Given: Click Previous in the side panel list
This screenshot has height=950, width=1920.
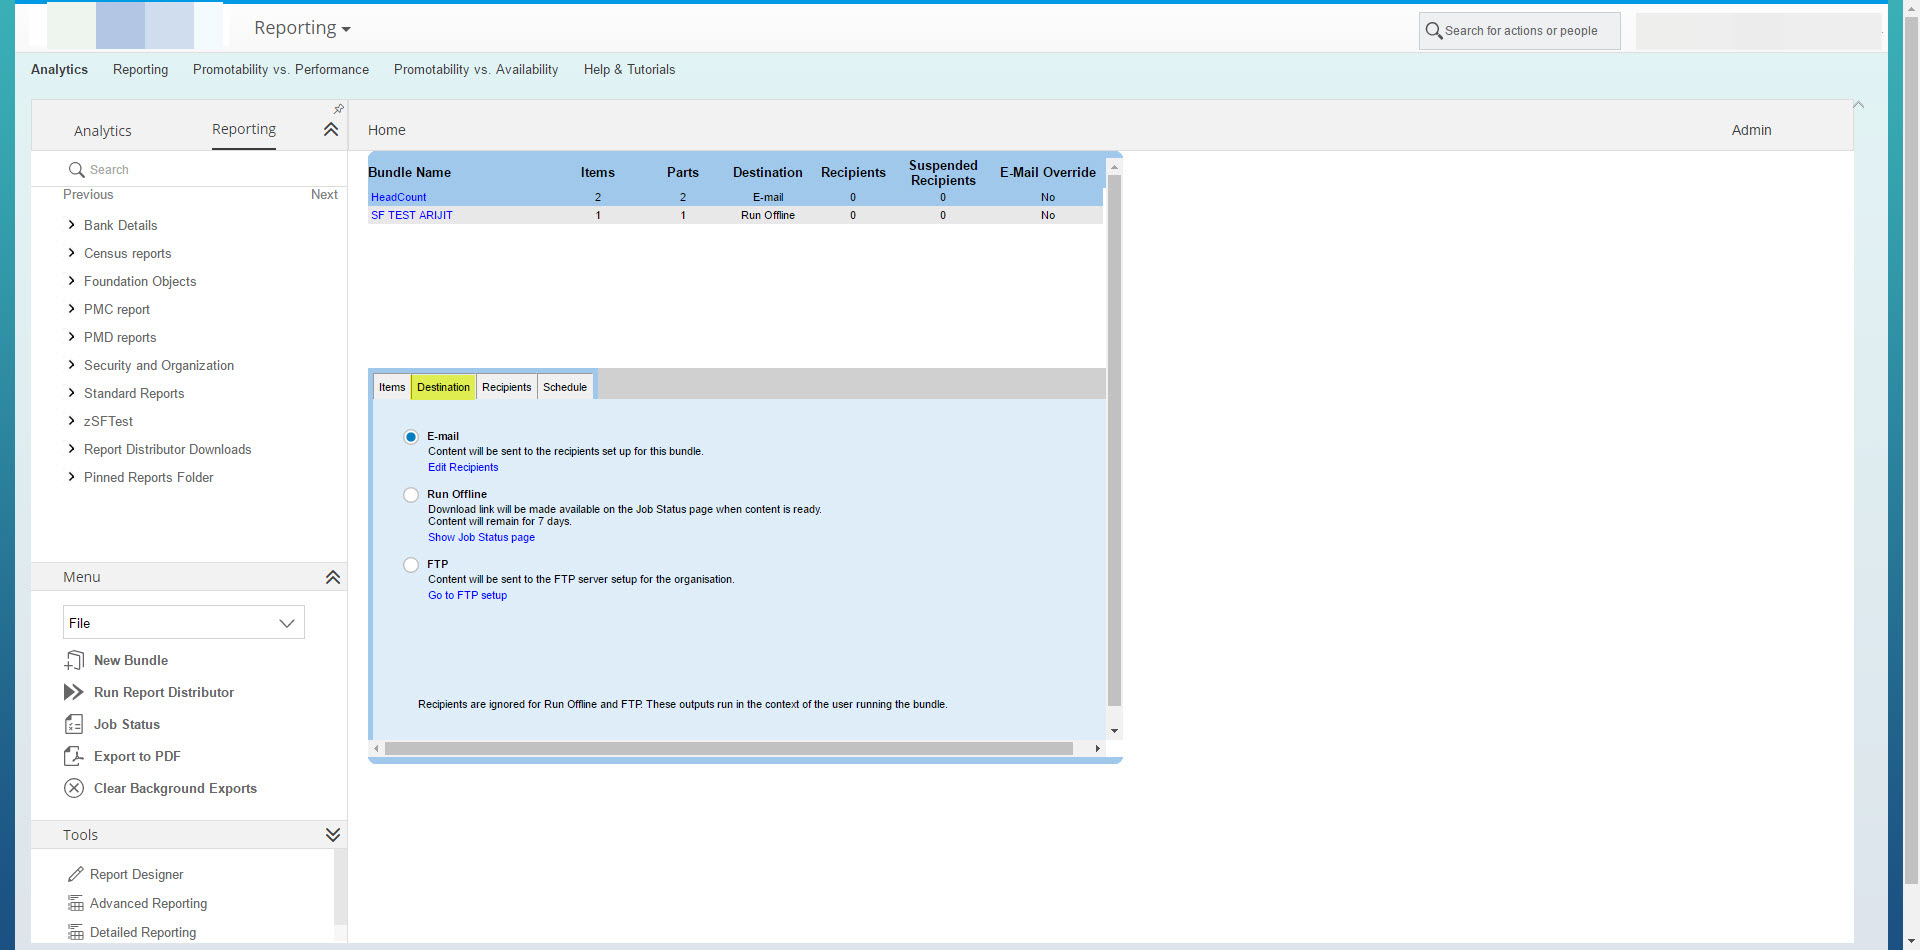Looking at the screenshot, I should point(88,194).
